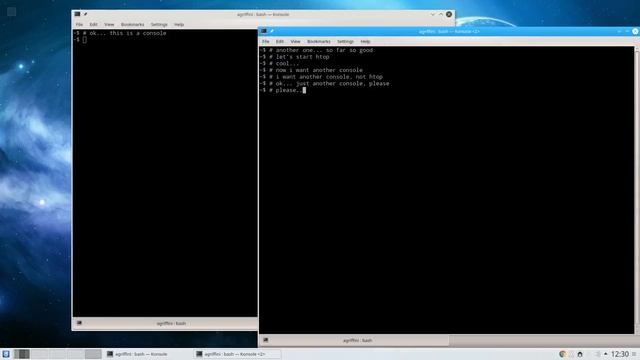The height and width of the screenshot is (360, 640).
Task: Select the bash tab in back Konsole window
Action: point(165,323)
